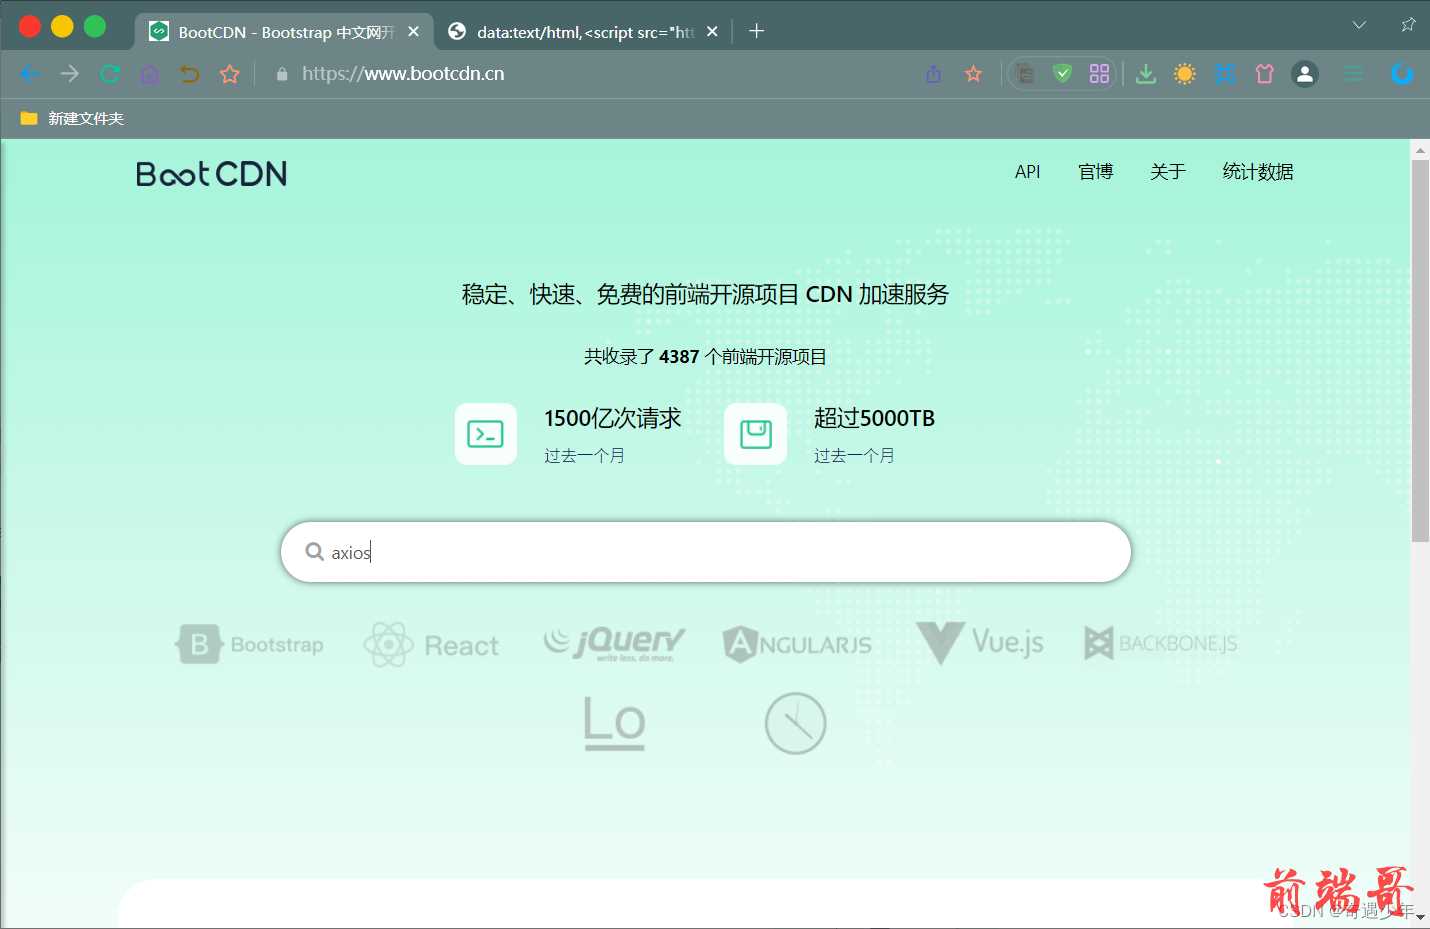
Task: Click the red macOS-style close button
Action: 30,26
